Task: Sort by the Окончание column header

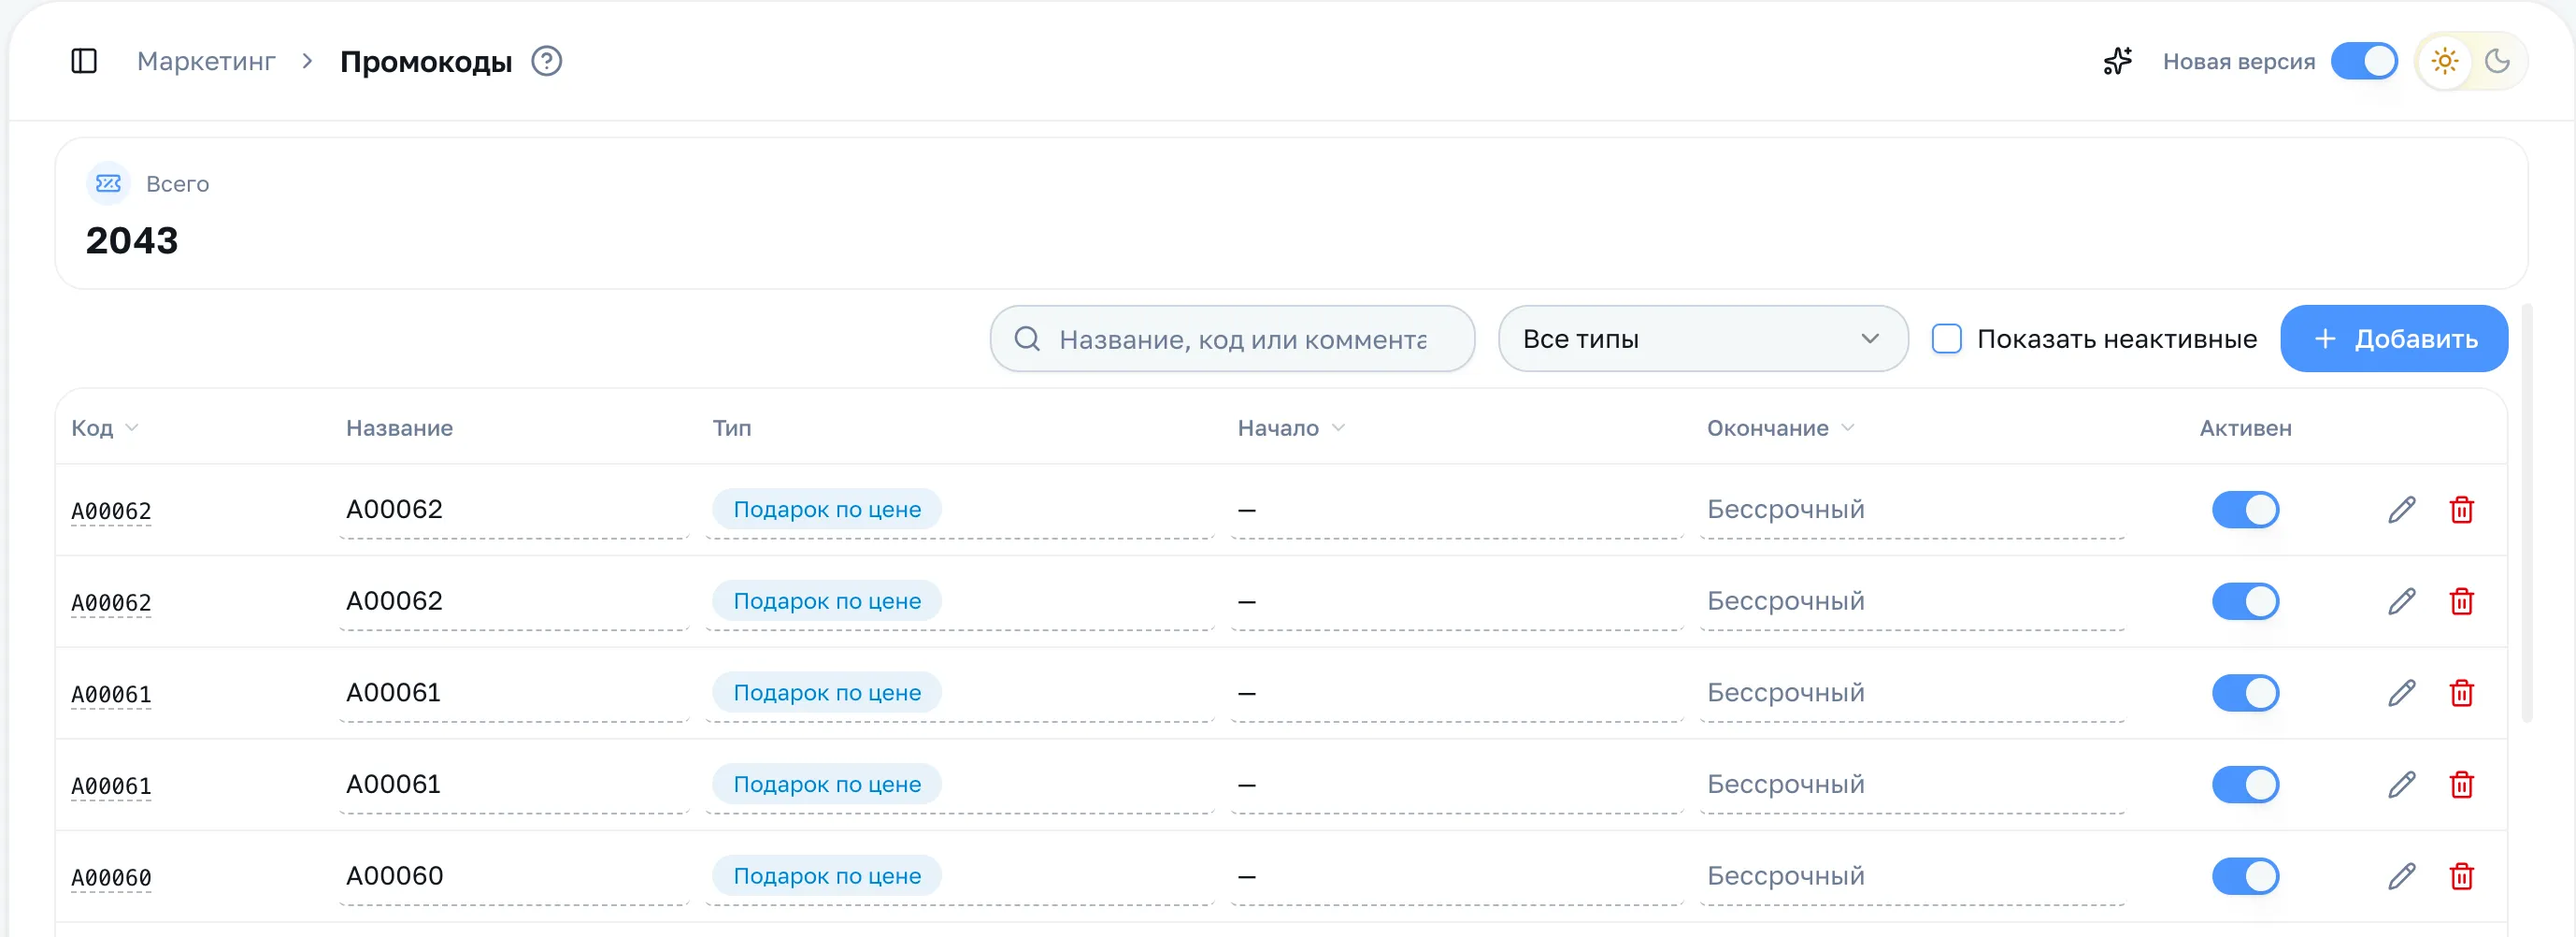Action: [1780, 428]
